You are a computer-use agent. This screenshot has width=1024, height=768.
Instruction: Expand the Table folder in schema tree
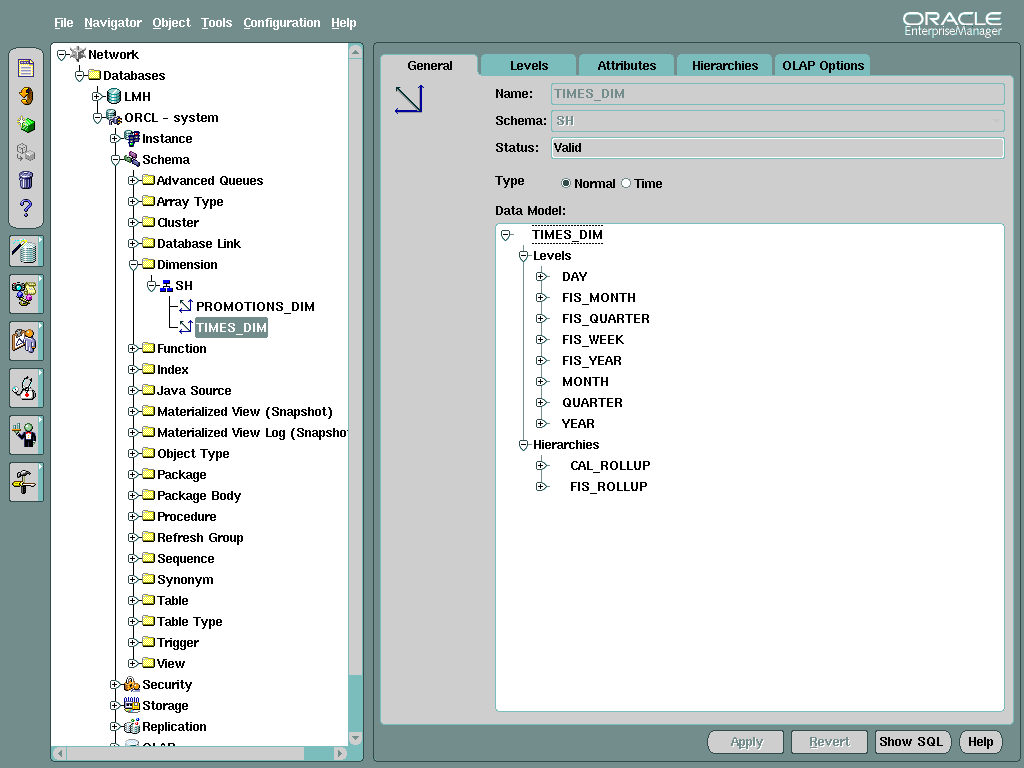(133, 601)
